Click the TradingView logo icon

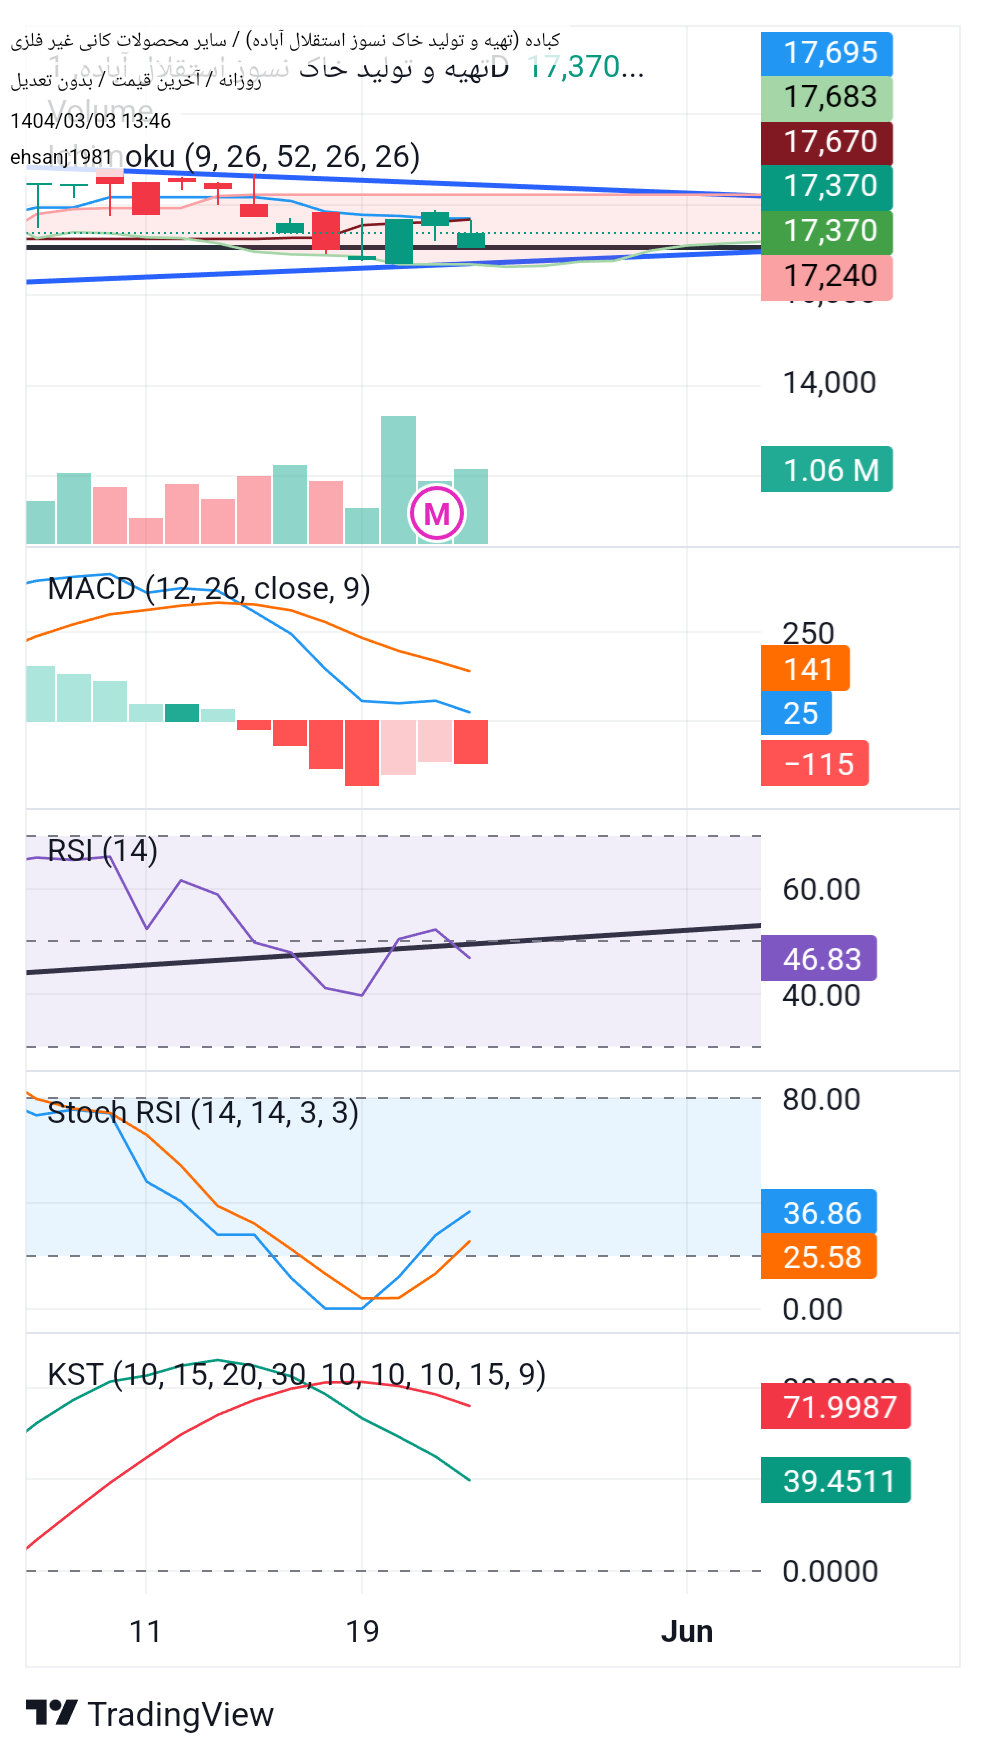(51, 1713)
